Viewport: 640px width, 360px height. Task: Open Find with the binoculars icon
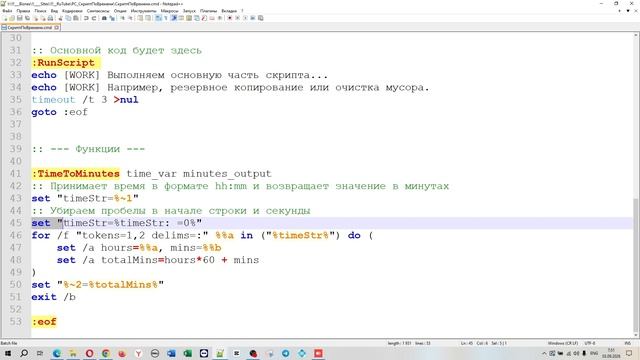pos(104,18)
